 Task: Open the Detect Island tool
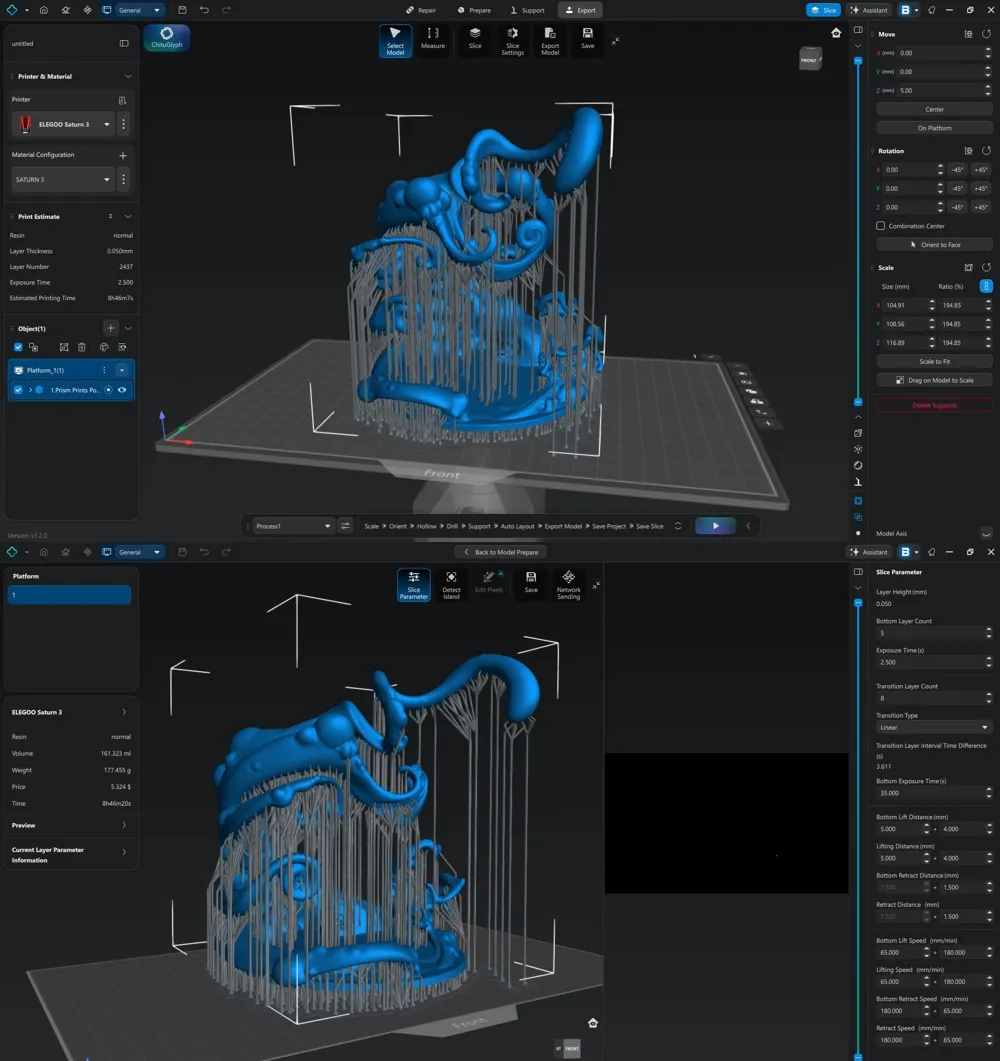(x=451, y=585)
